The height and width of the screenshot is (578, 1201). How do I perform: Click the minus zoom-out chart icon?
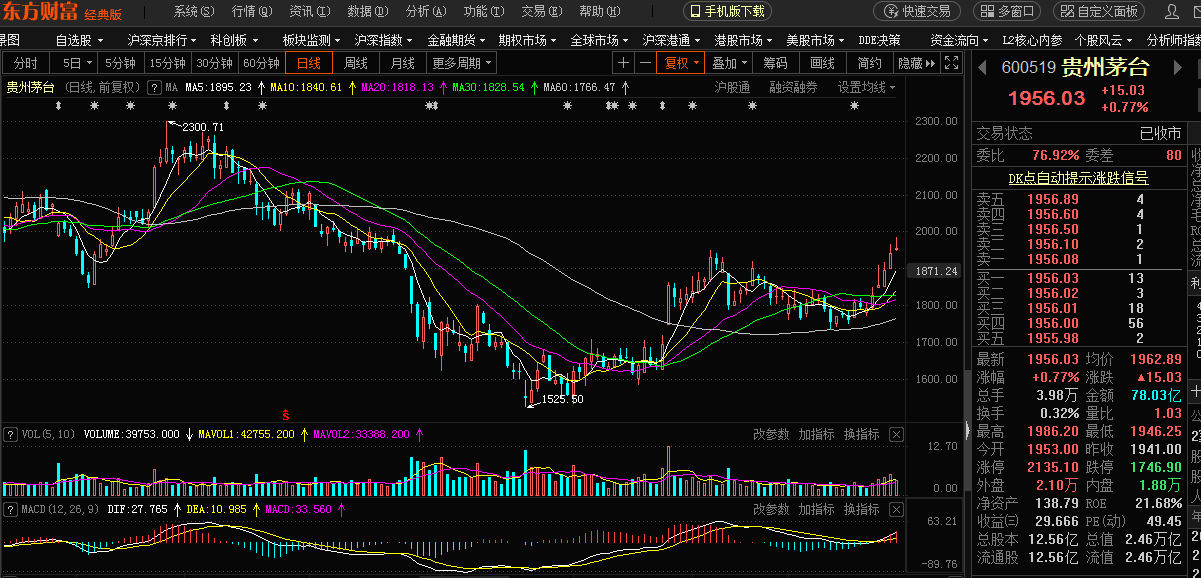coord(646,62)
